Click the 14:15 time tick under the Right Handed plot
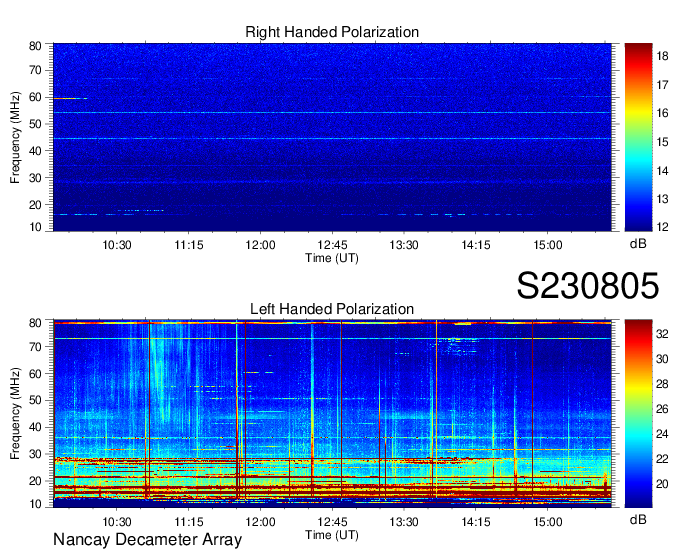 click(x=476, y=245)
